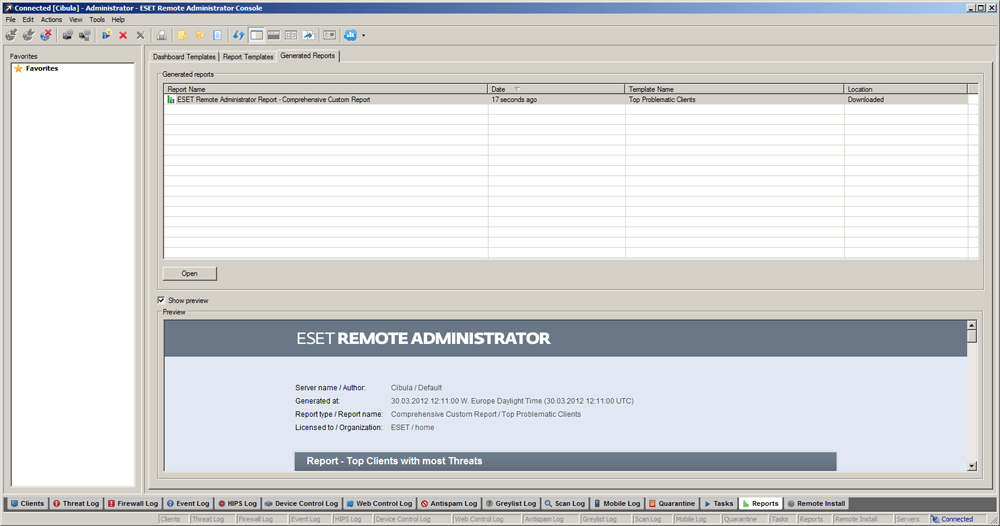Click the highlighted pane layout toolbar icon

click(256, 35)
